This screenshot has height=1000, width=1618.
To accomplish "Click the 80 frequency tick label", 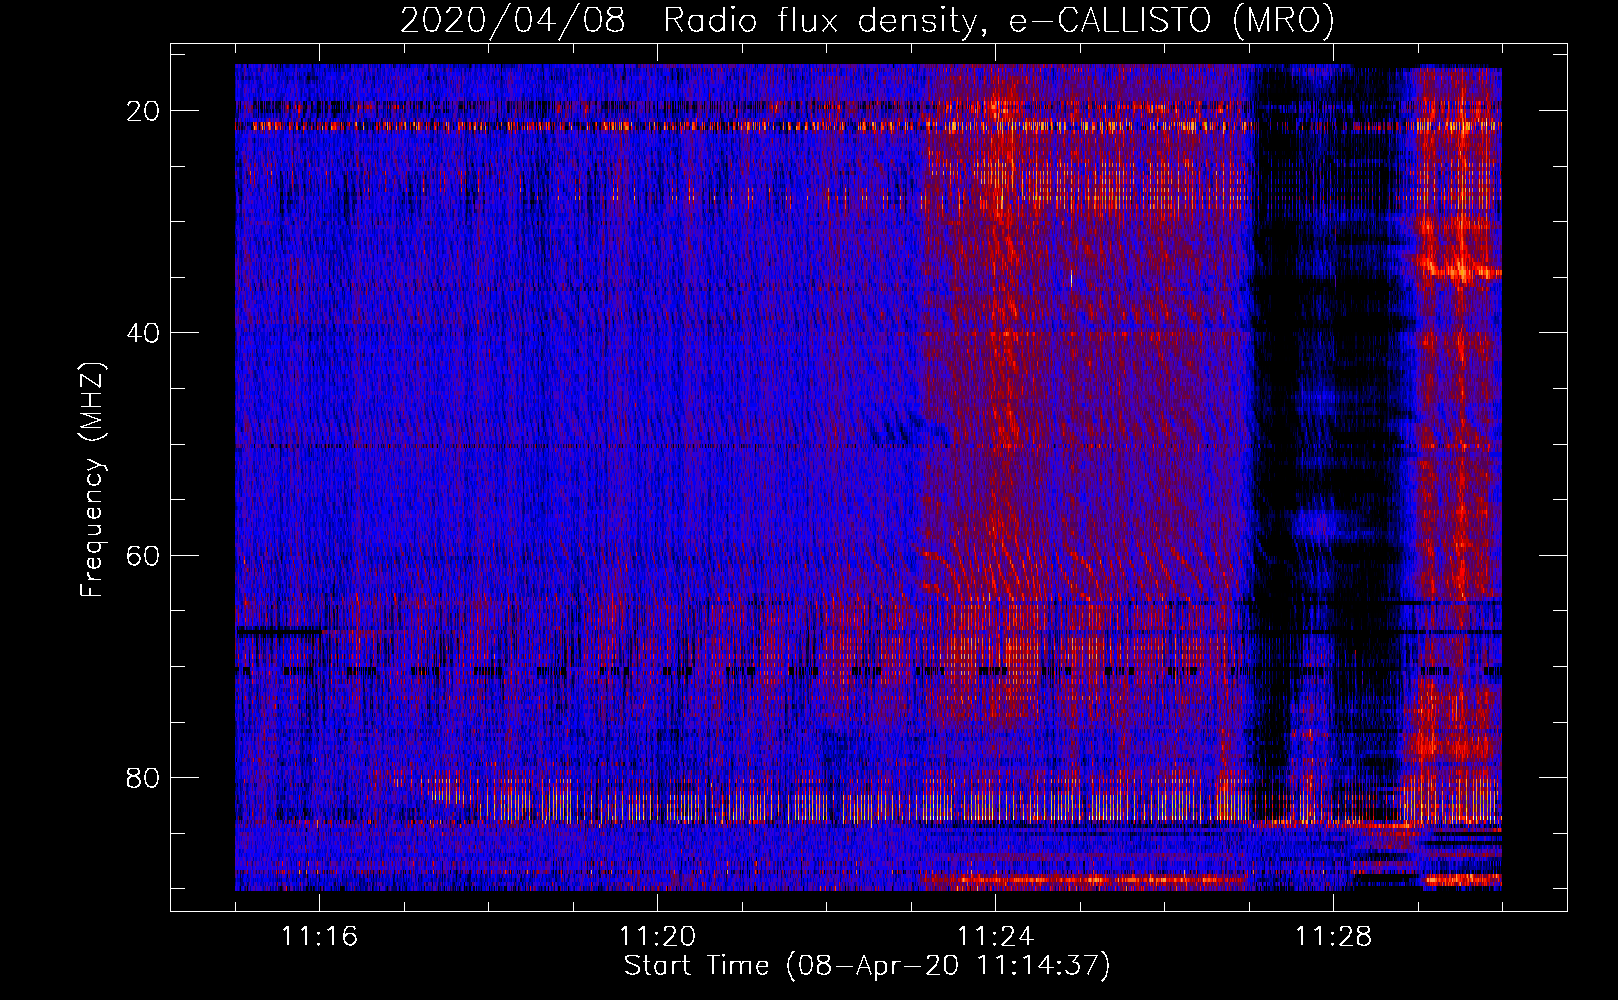I will pyautogui.click(x=143, y=777).
